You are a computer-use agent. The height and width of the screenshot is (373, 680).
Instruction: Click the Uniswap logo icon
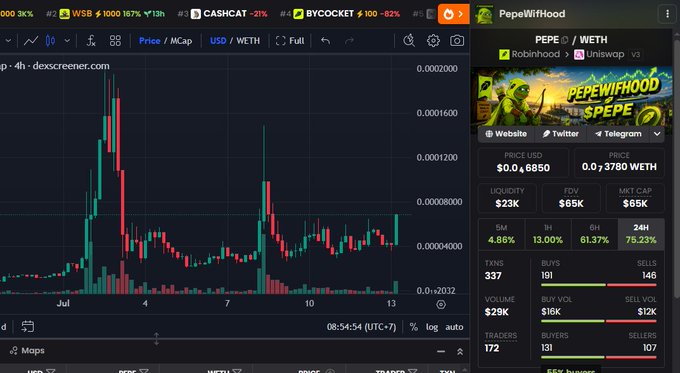point(579,54)
